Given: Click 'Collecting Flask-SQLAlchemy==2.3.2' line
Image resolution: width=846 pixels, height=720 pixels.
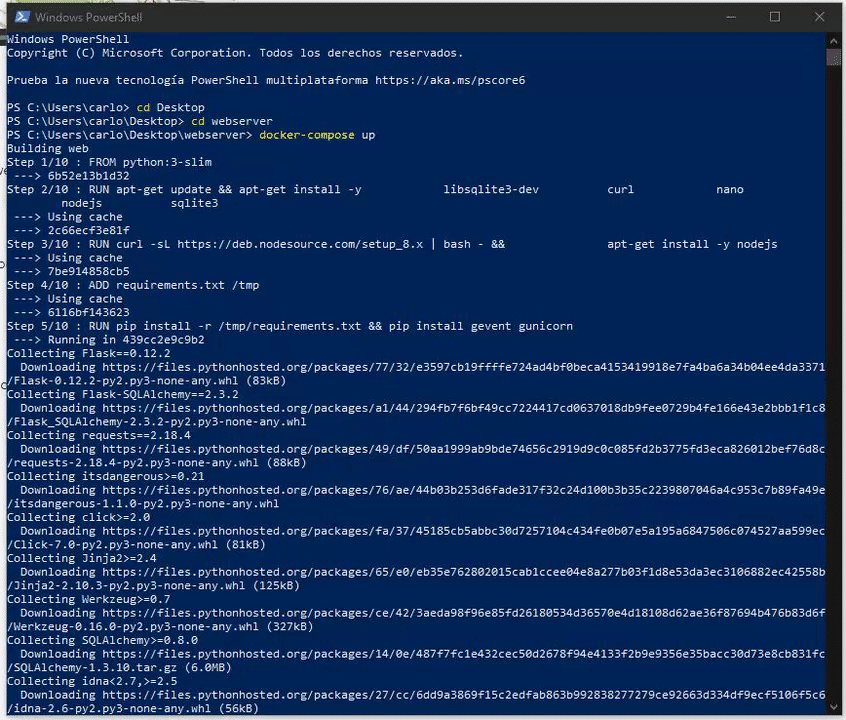Looking at the screenshot, I should (122, 395).
